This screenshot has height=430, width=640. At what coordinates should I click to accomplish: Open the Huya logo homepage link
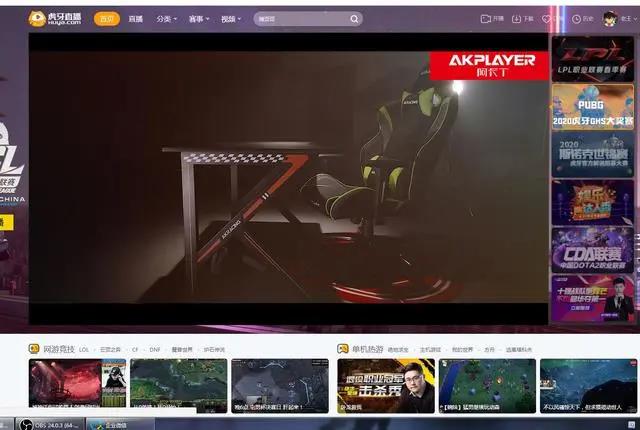tap(55, 18)
